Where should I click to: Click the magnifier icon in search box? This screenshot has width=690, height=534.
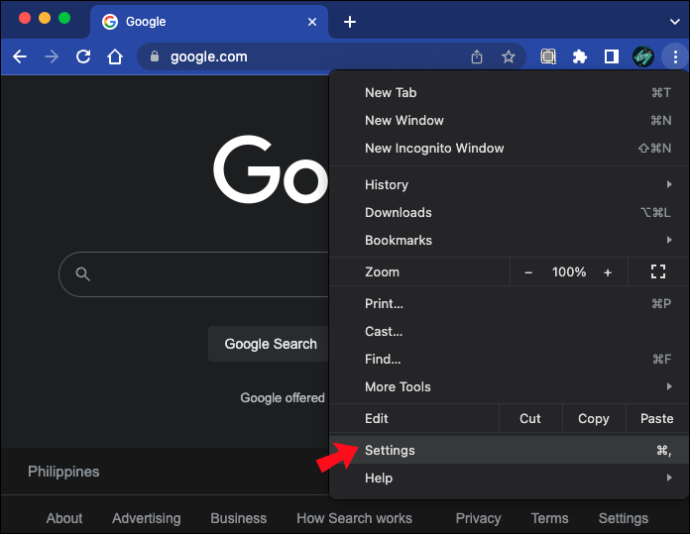point(82,274)
